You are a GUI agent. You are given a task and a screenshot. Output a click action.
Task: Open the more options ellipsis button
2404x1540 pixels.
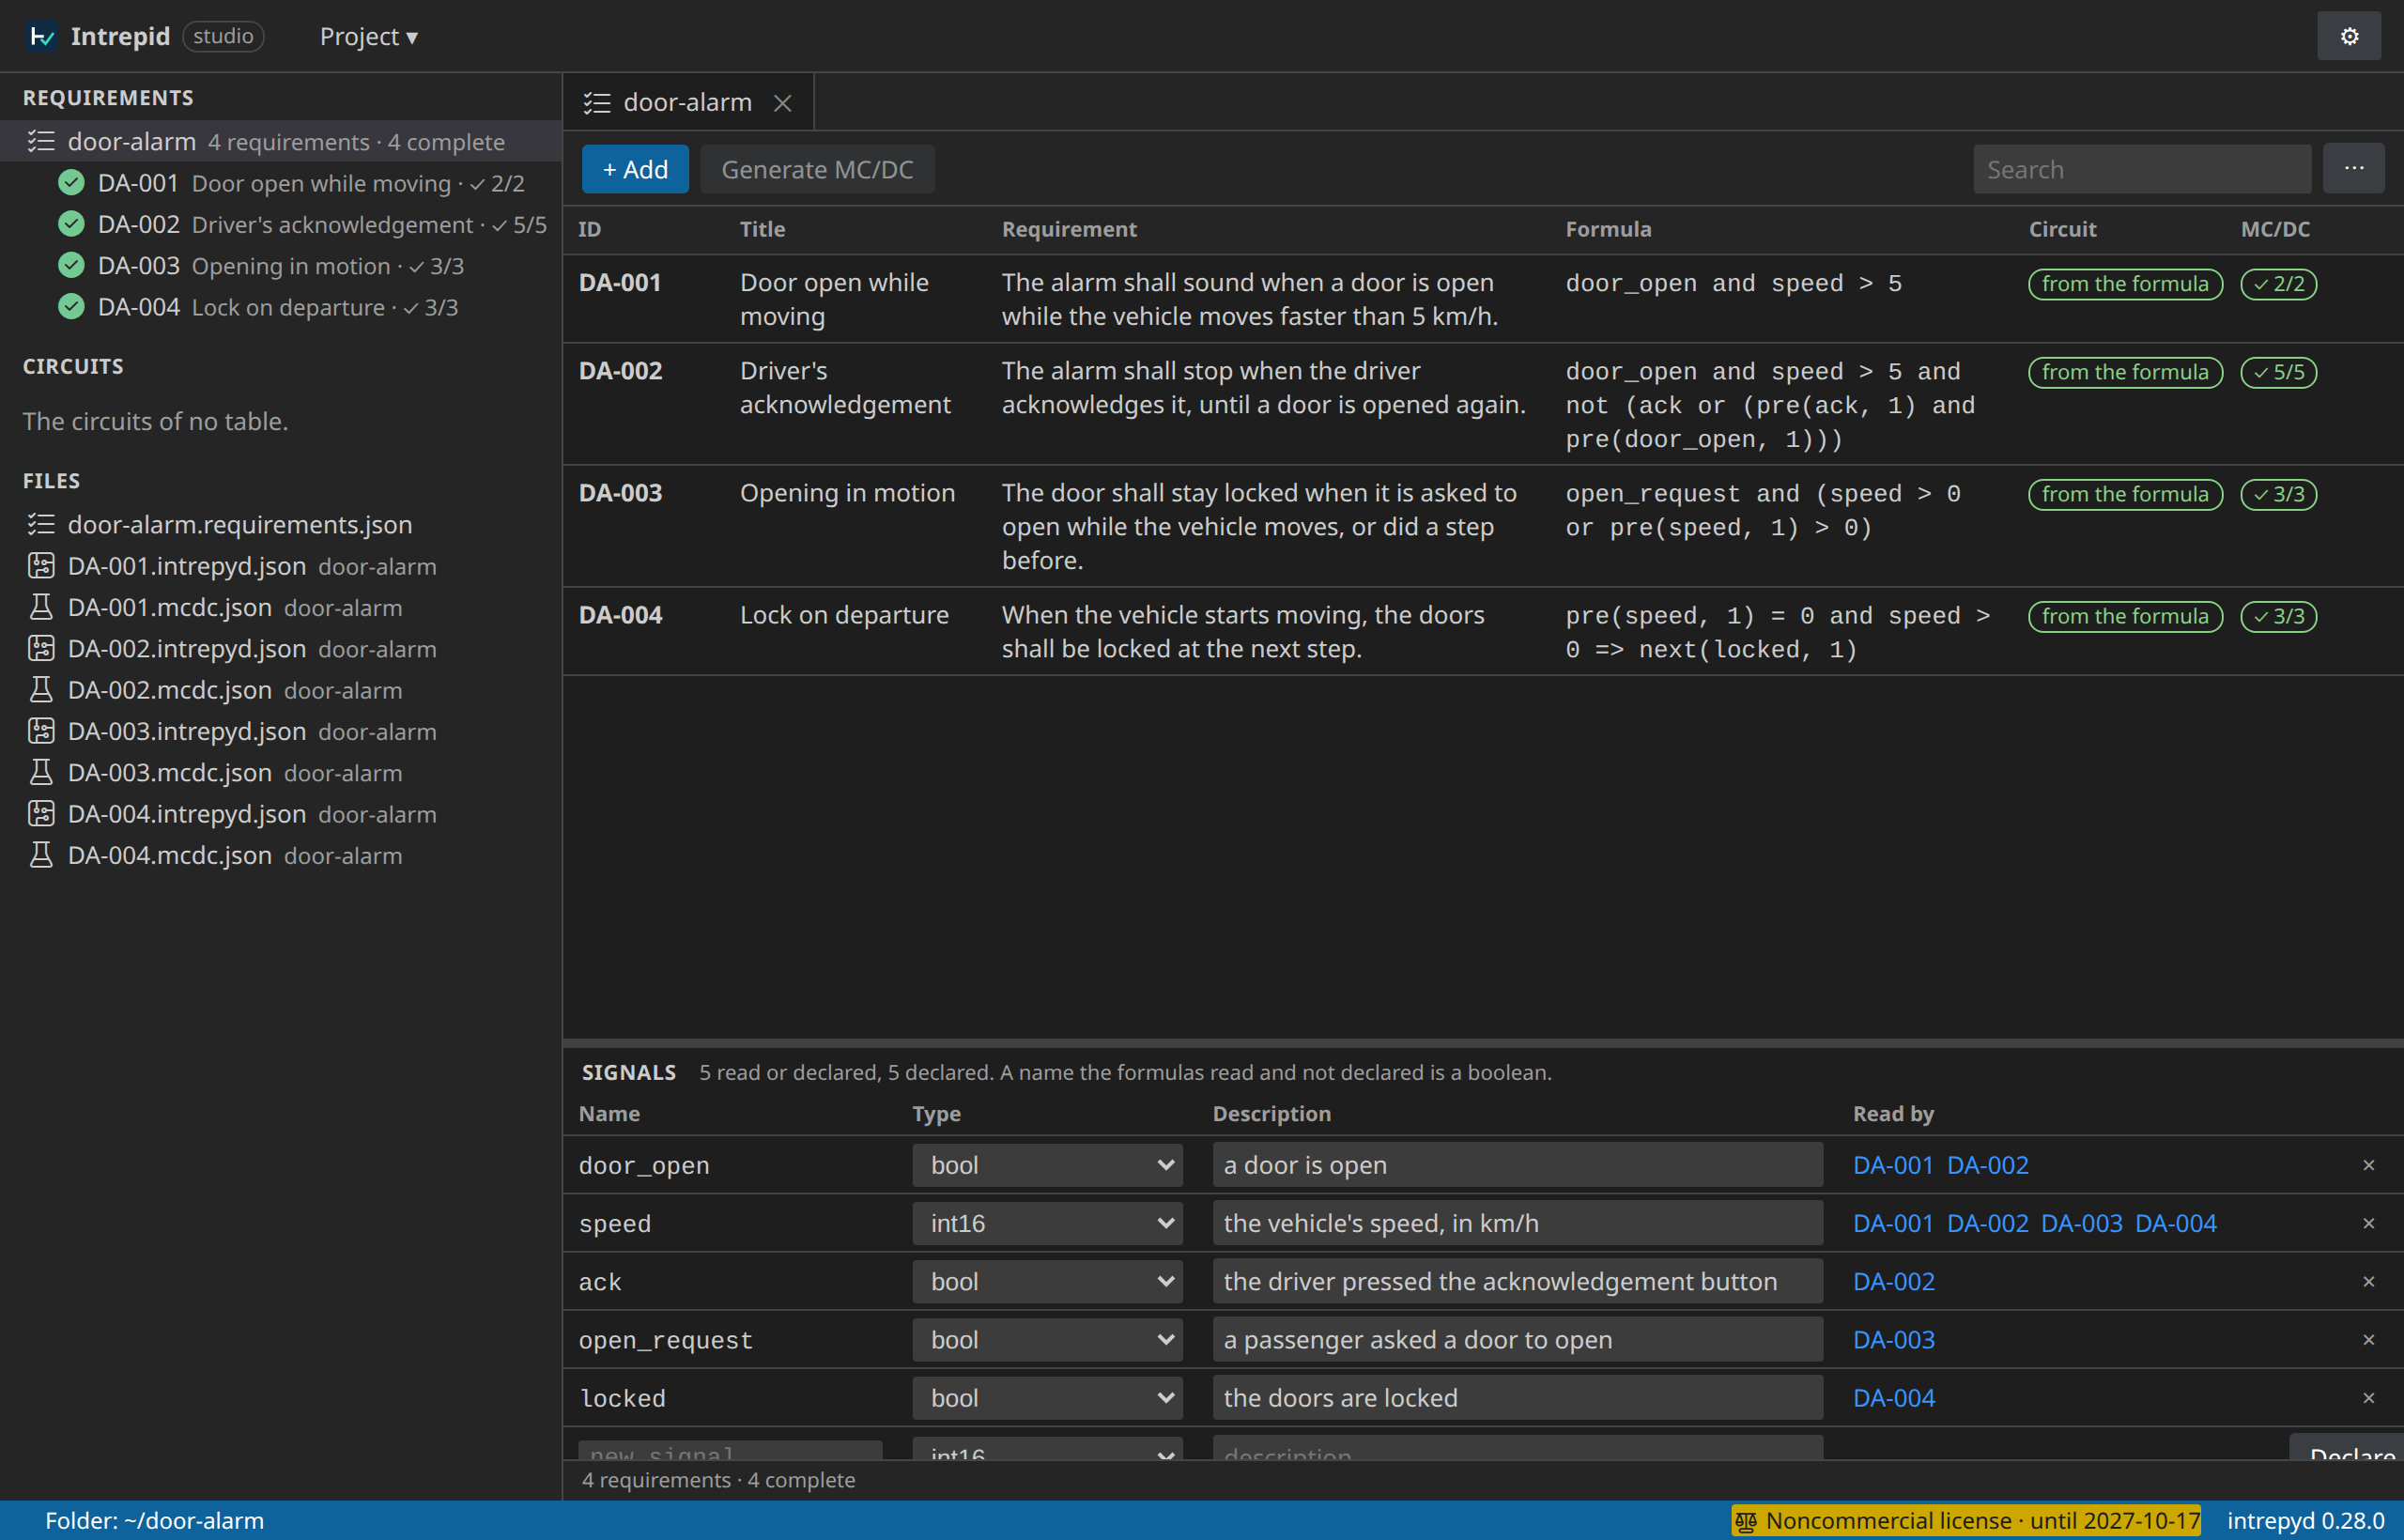(x=2354, y=169)
